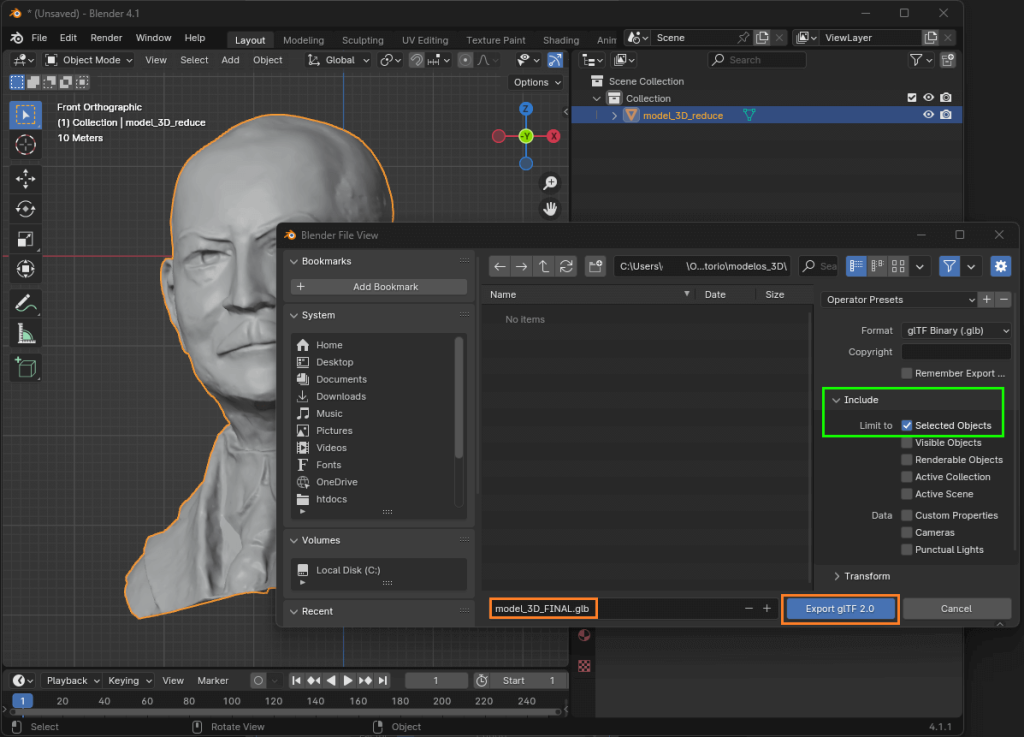Open Operator Presets dropdown
Screen dimensions: 1024x737
899,300
